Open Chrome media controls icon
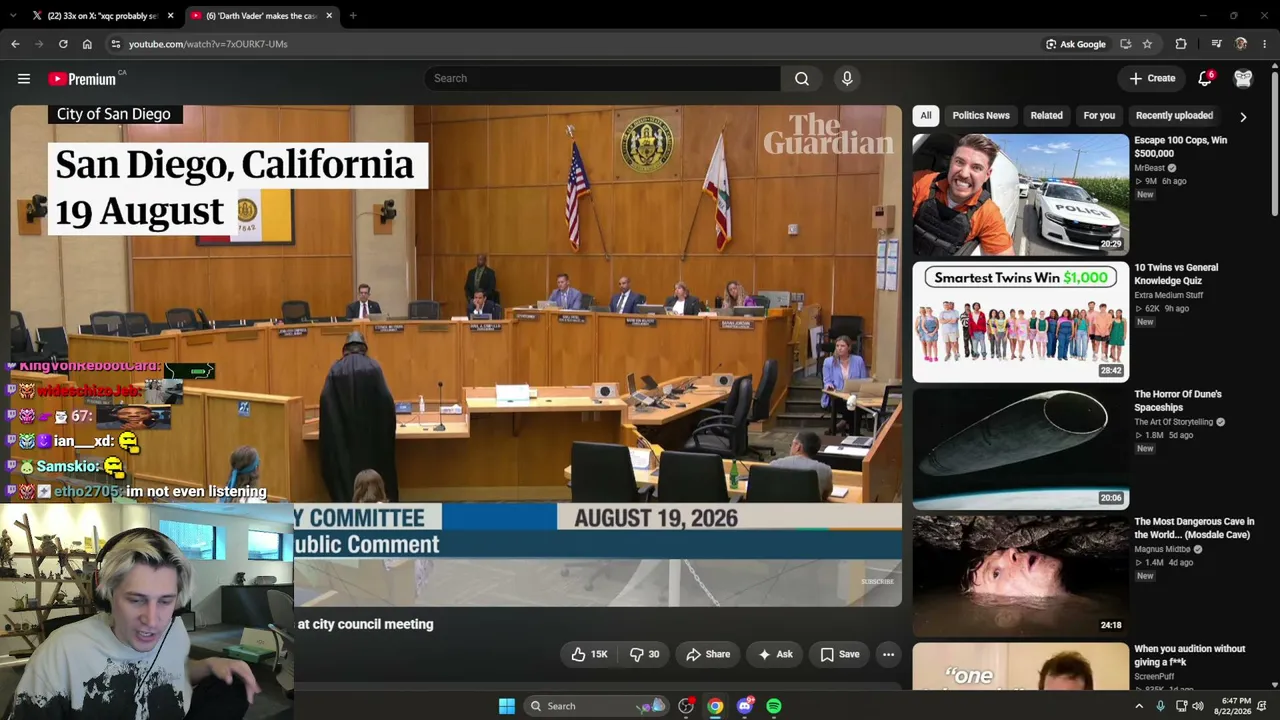This screenshot has height=720, width=1280. (x=1216, y=44)
